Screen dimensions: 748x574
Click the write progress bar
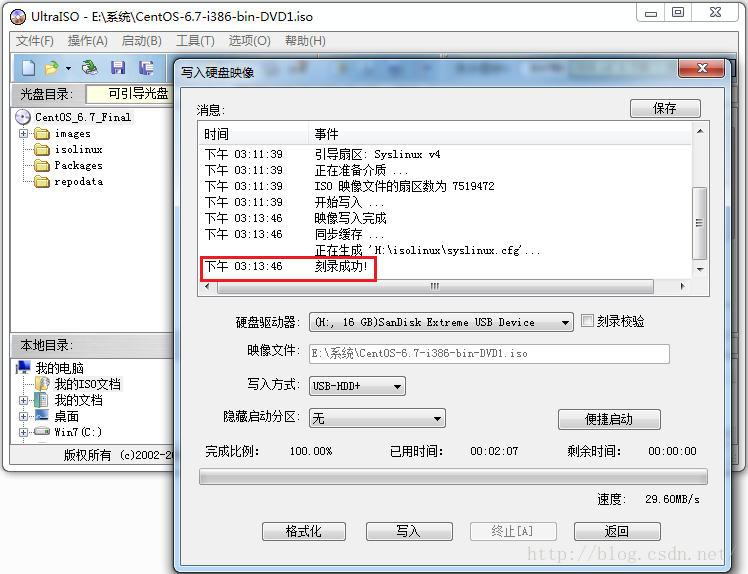coord(453,477)
